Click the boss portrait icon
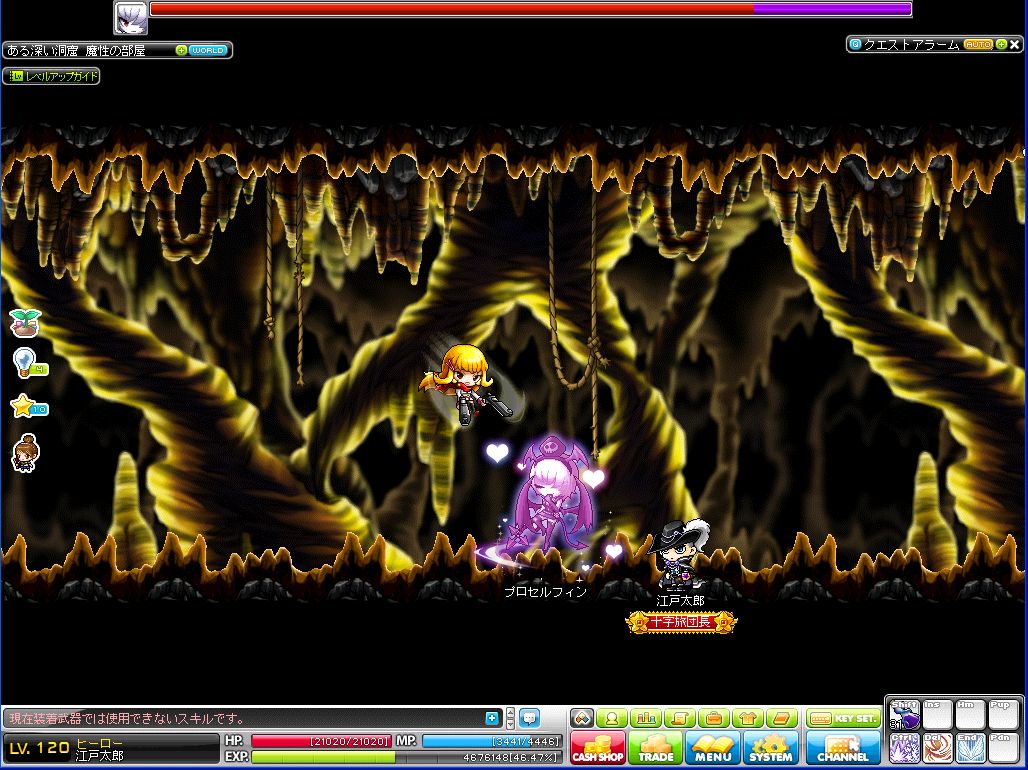Image resolution: width=1028 pixels, height=770 pixels. [x=130, y=18]
